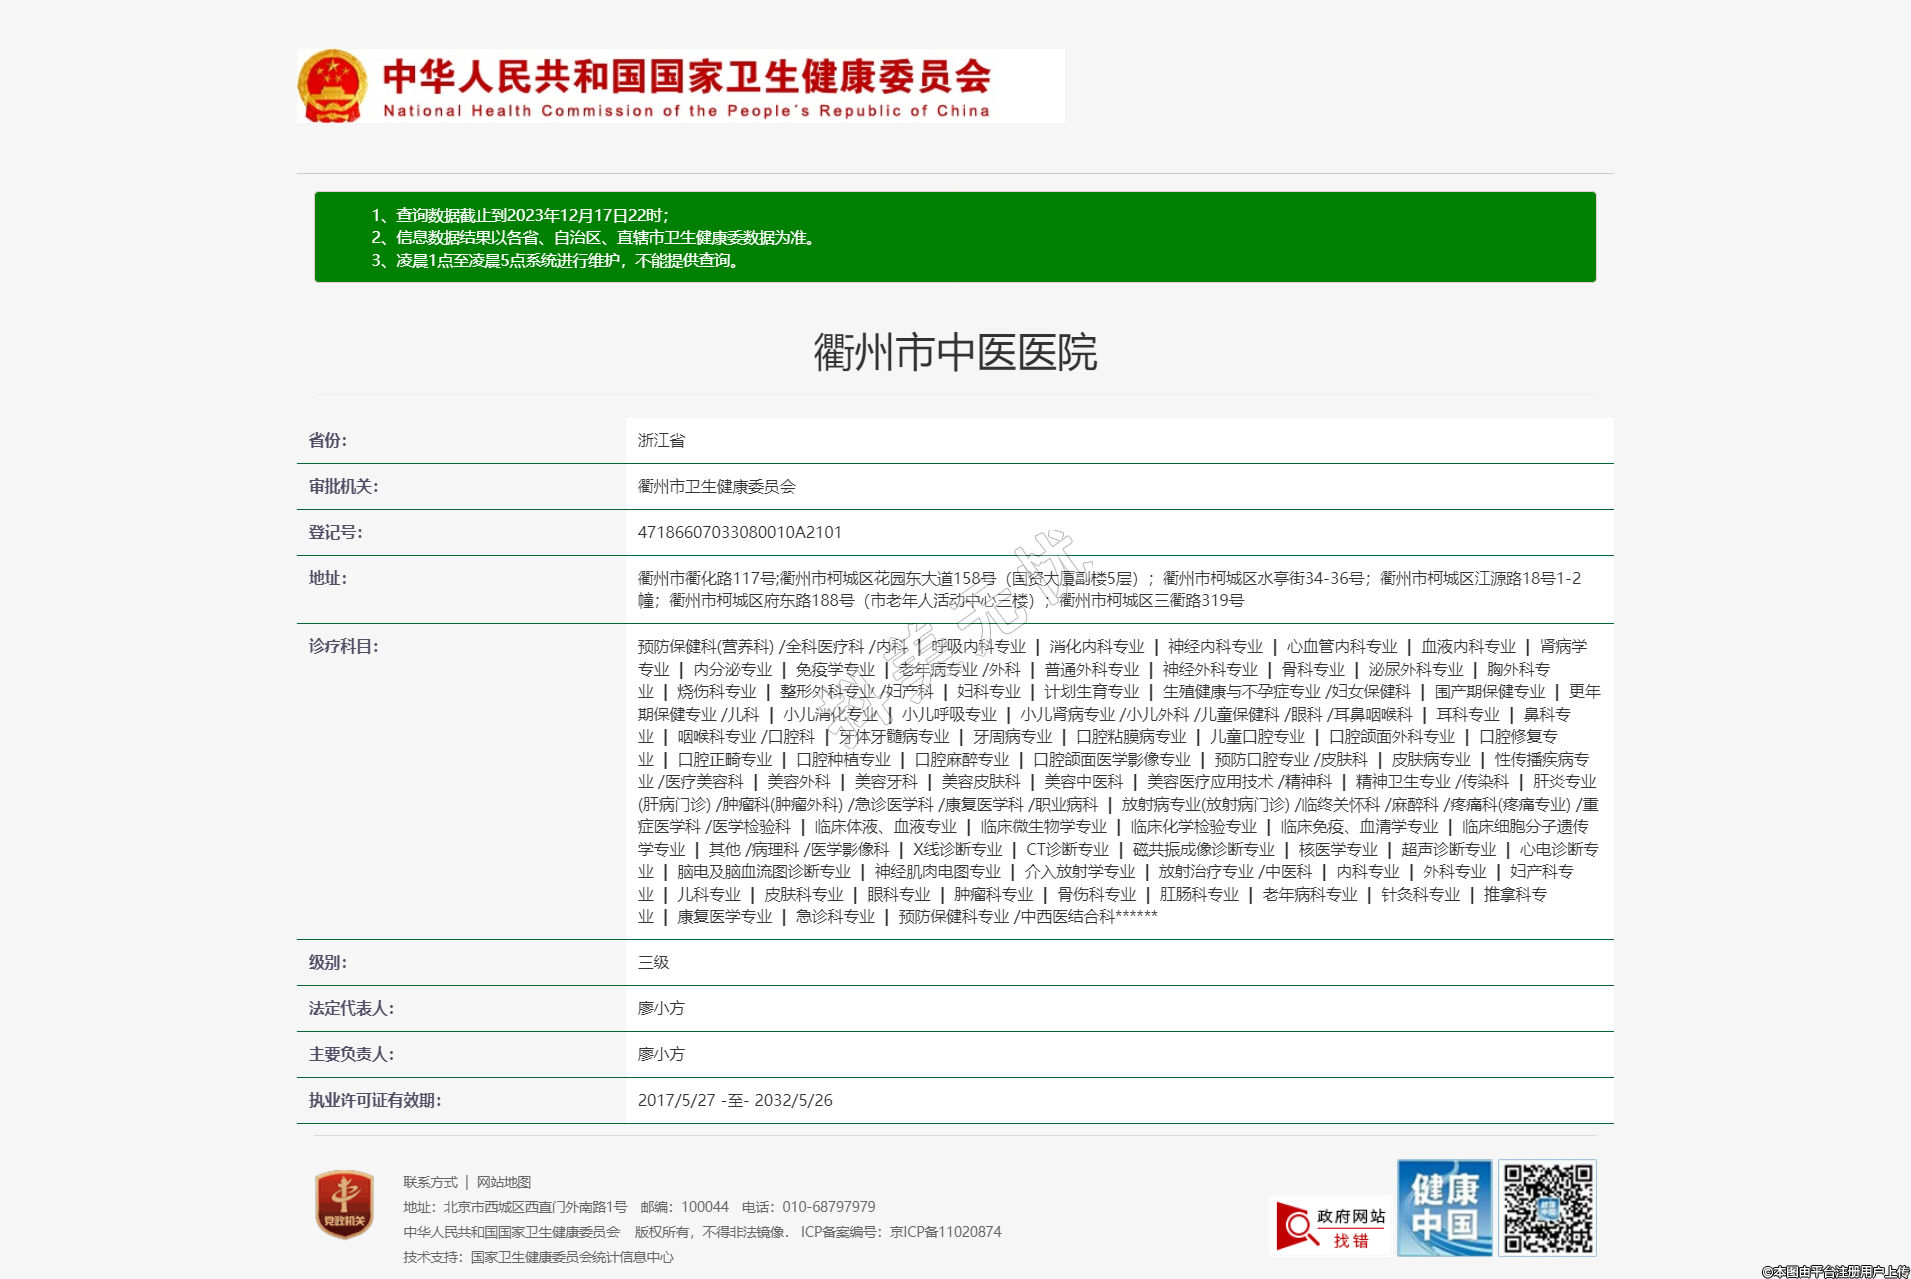Open the 联系方式 footer link
The height and width of the screenshot is (1279, 1911).
[430, 1182]
